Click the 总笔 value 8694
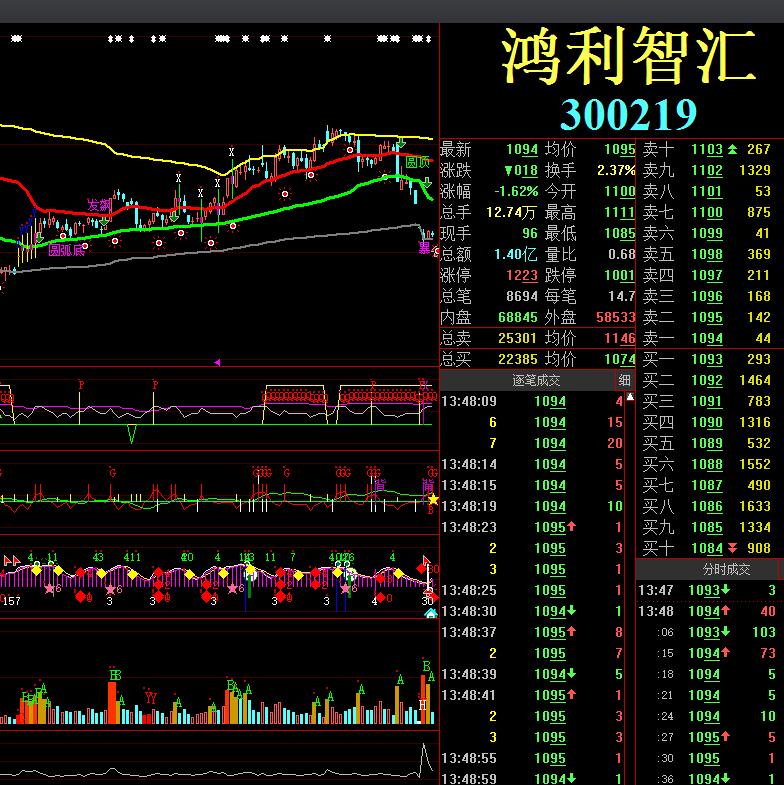 click(x=522, y=296)
